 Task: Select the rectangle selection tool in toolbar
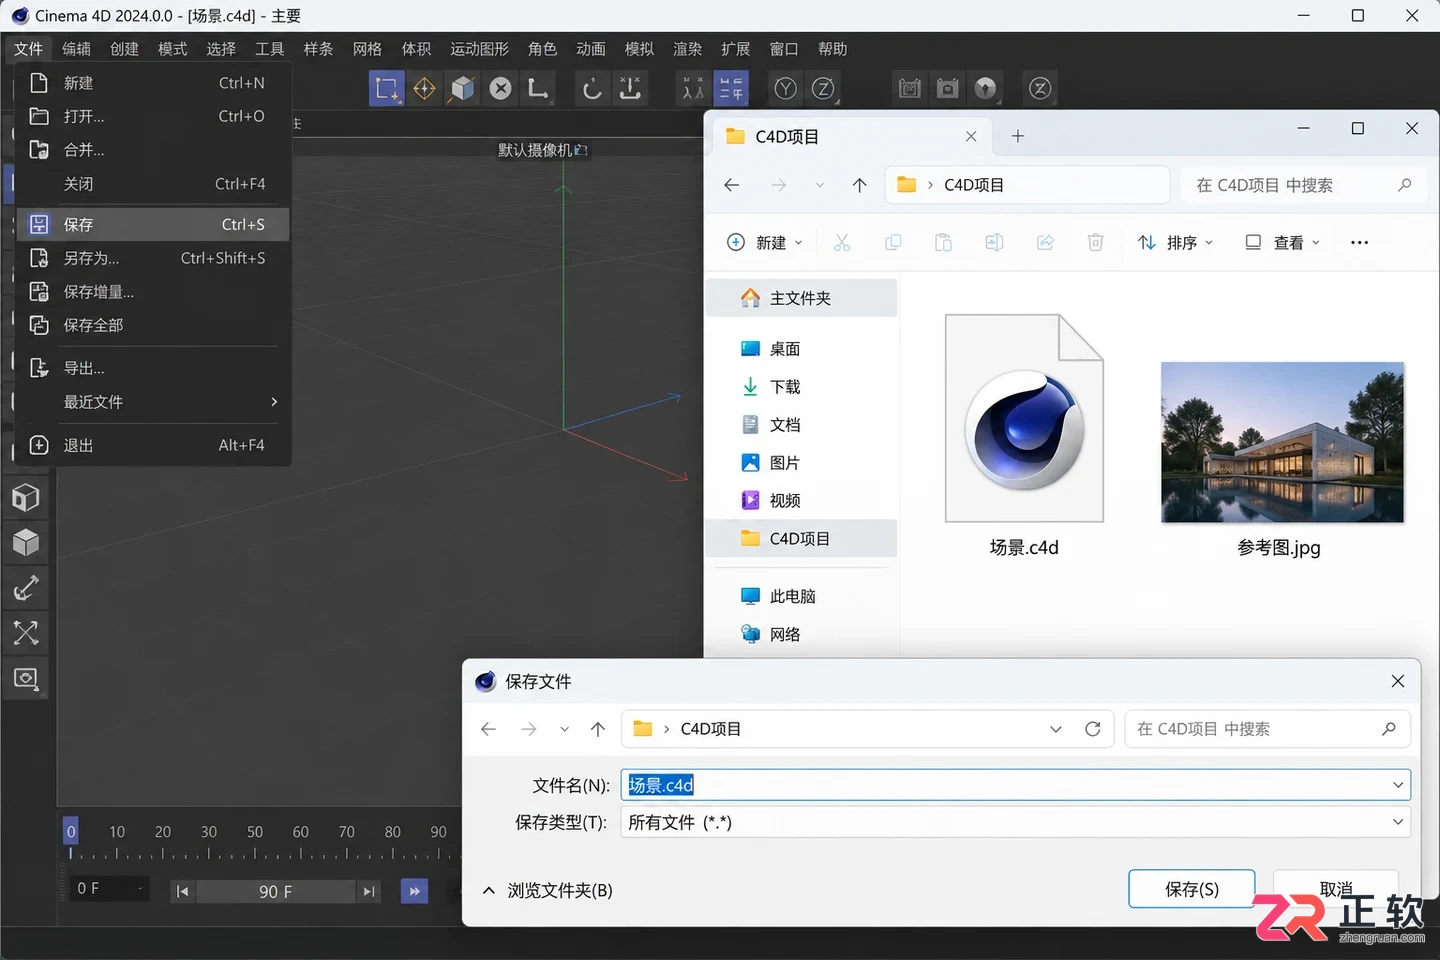pos(386,88)
